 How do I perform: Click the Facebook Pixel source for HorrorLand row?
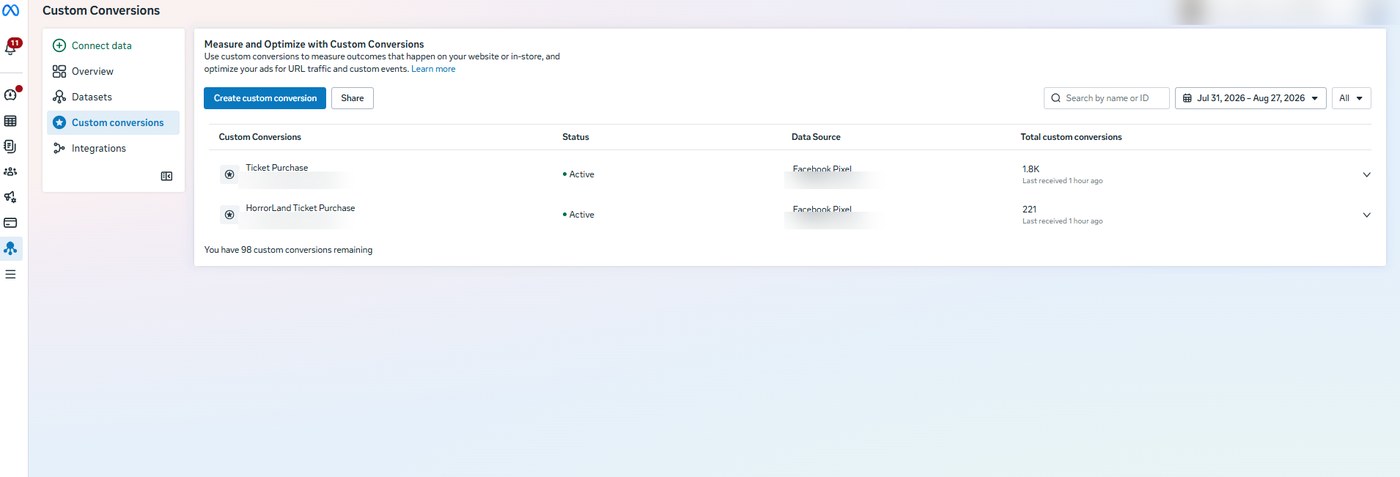pos(822,209)
